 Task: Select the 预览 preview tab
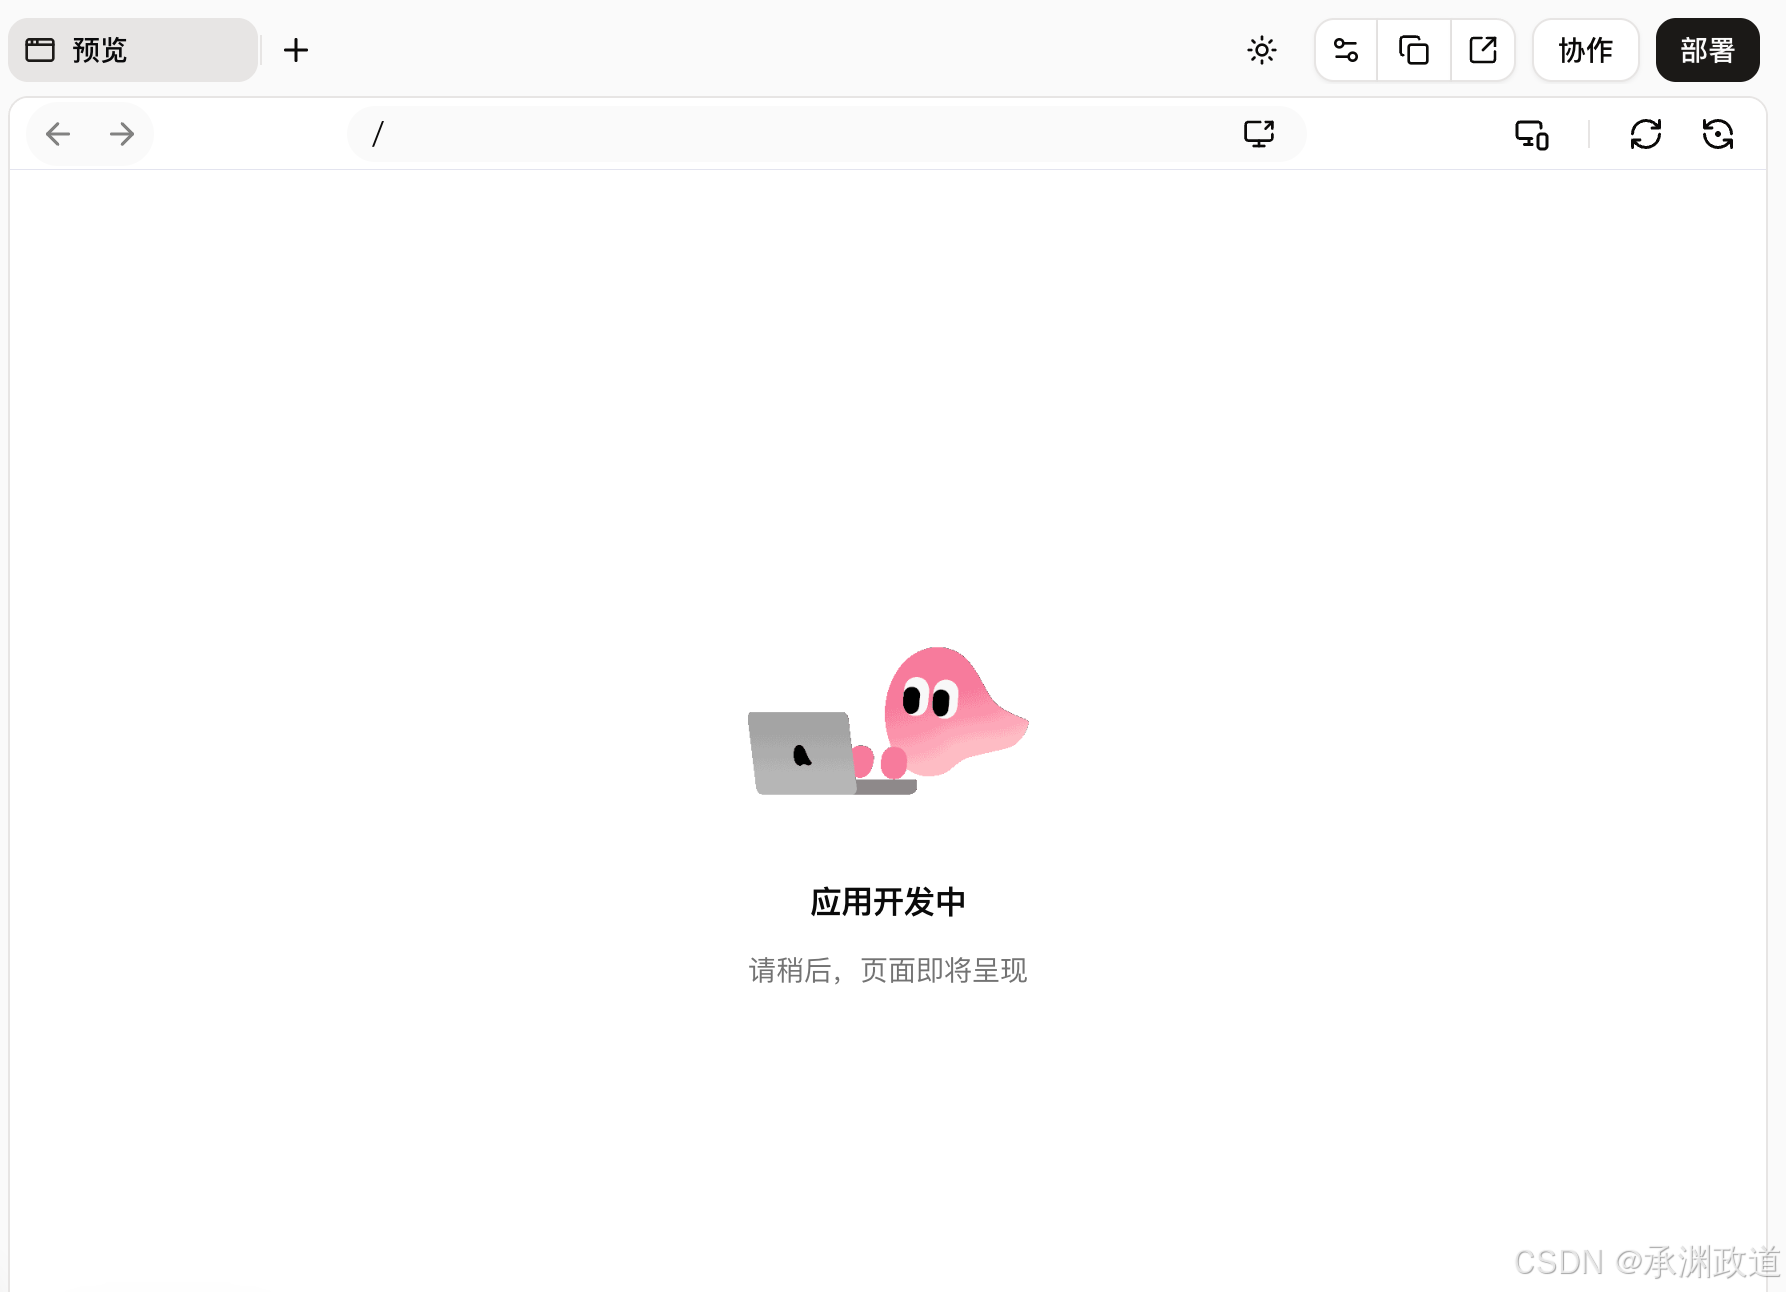point(133,50)
